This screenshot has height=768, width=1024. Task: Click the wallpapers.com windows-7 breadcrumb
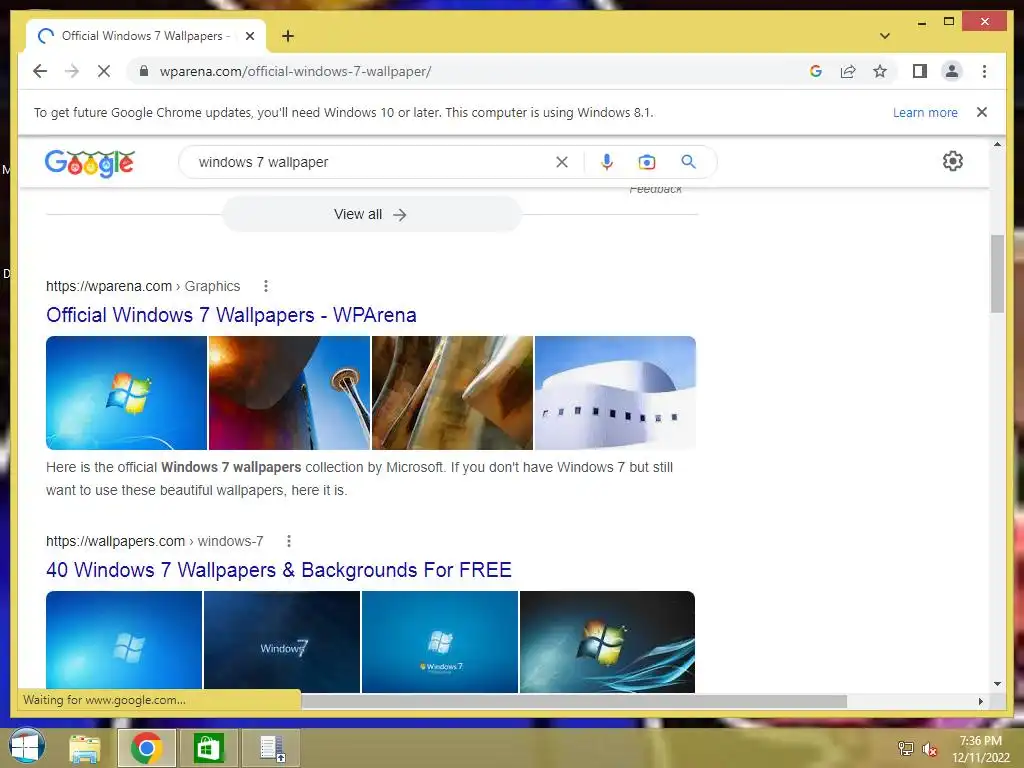pyautogui.click(x=155, y=541)
